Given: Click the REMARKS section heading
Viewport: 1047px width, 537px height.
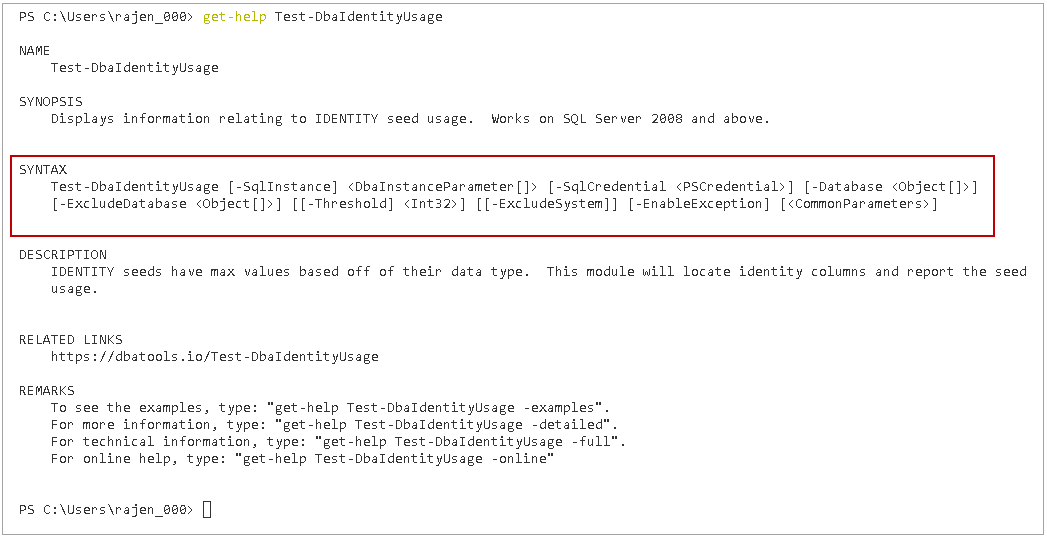Looking at the screenshot, I should pyautogui.click(x=47, y=391).
